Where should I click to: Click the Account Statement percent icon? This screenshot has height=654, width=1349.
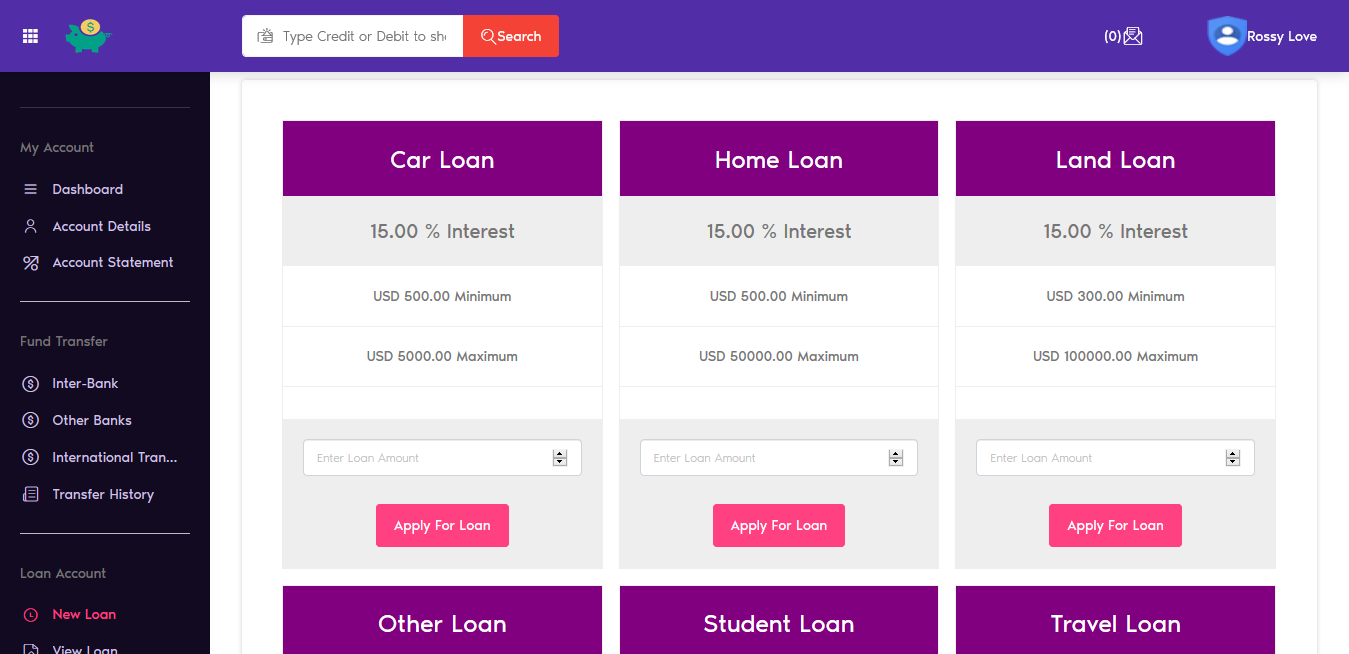(x=31, y=263)
